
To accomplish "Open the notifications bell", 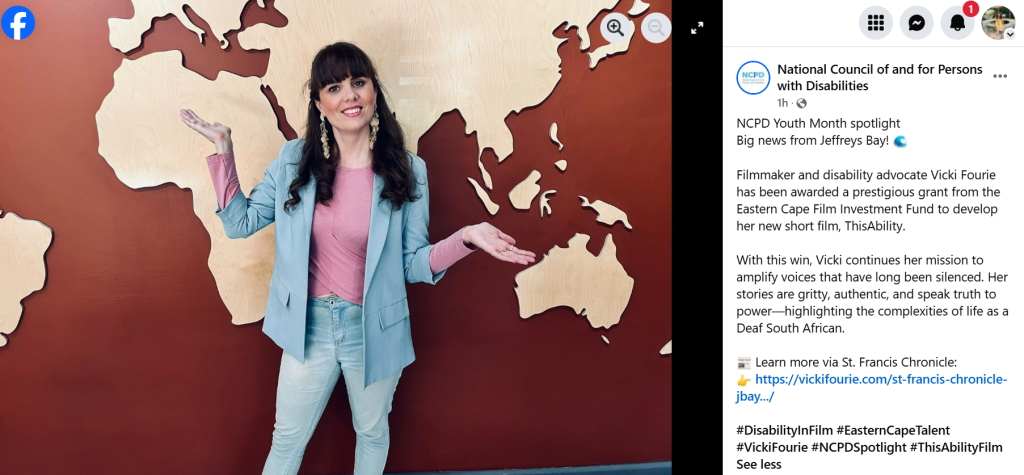I will 957,23.
